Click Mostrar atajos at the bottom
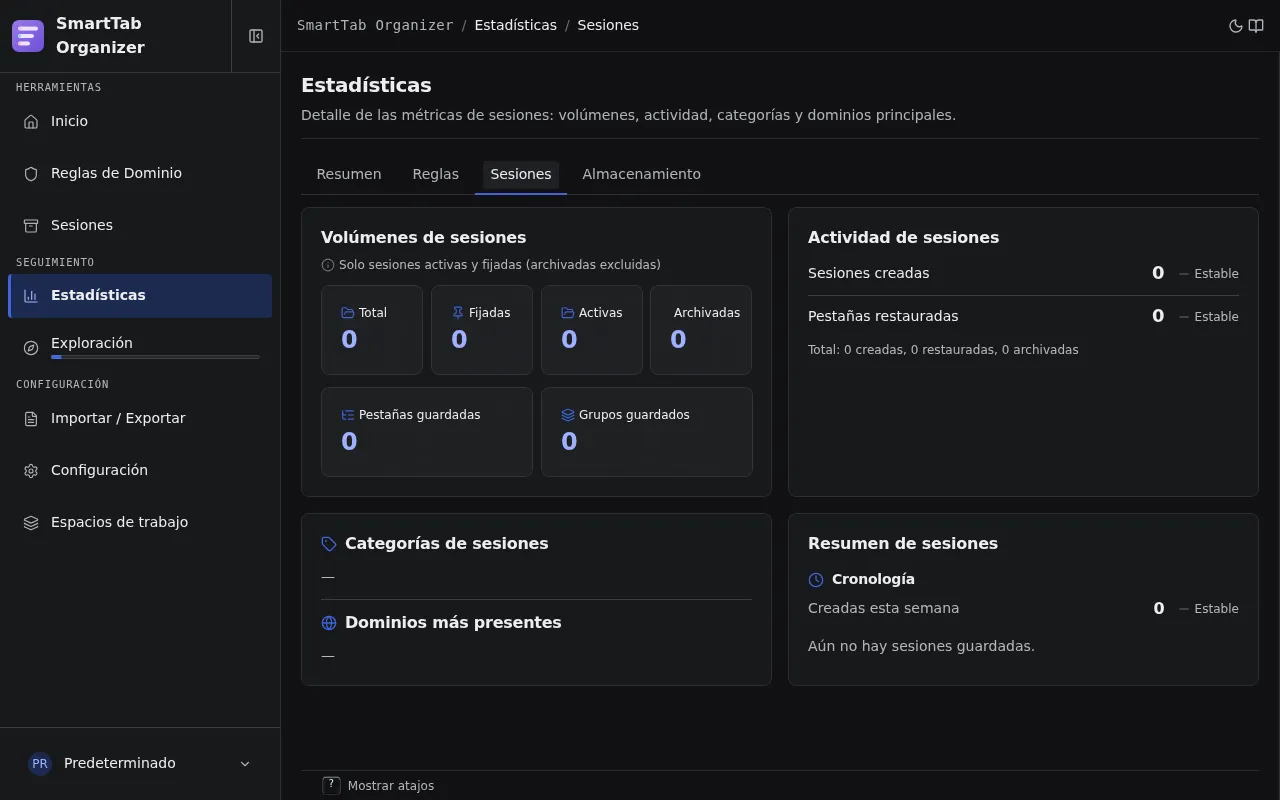Image resolution: width=1280 pixels, height=800 pixels. tap(391, 786)
